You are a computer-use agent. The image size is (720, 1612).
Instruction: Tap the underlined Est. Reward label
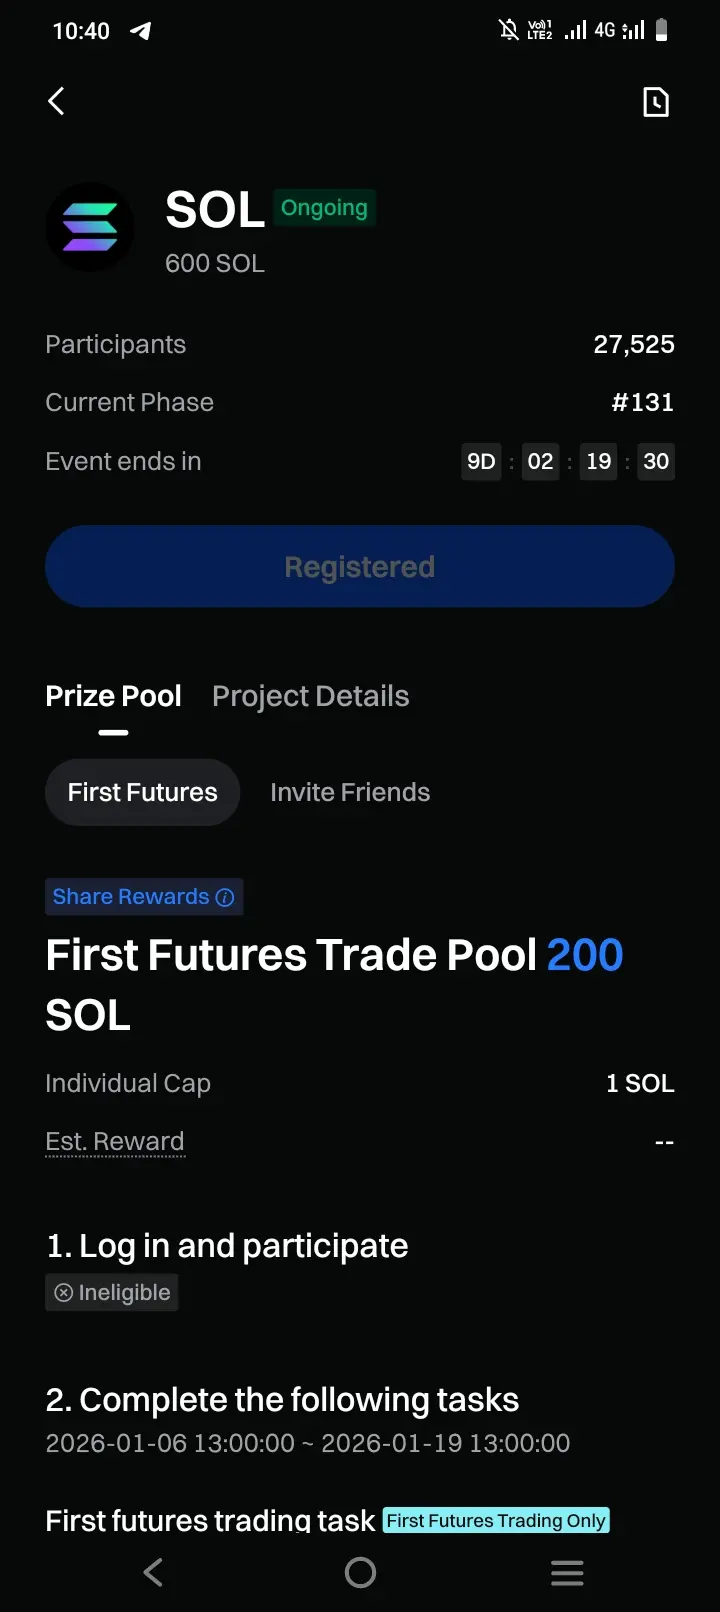[115, 1141]
